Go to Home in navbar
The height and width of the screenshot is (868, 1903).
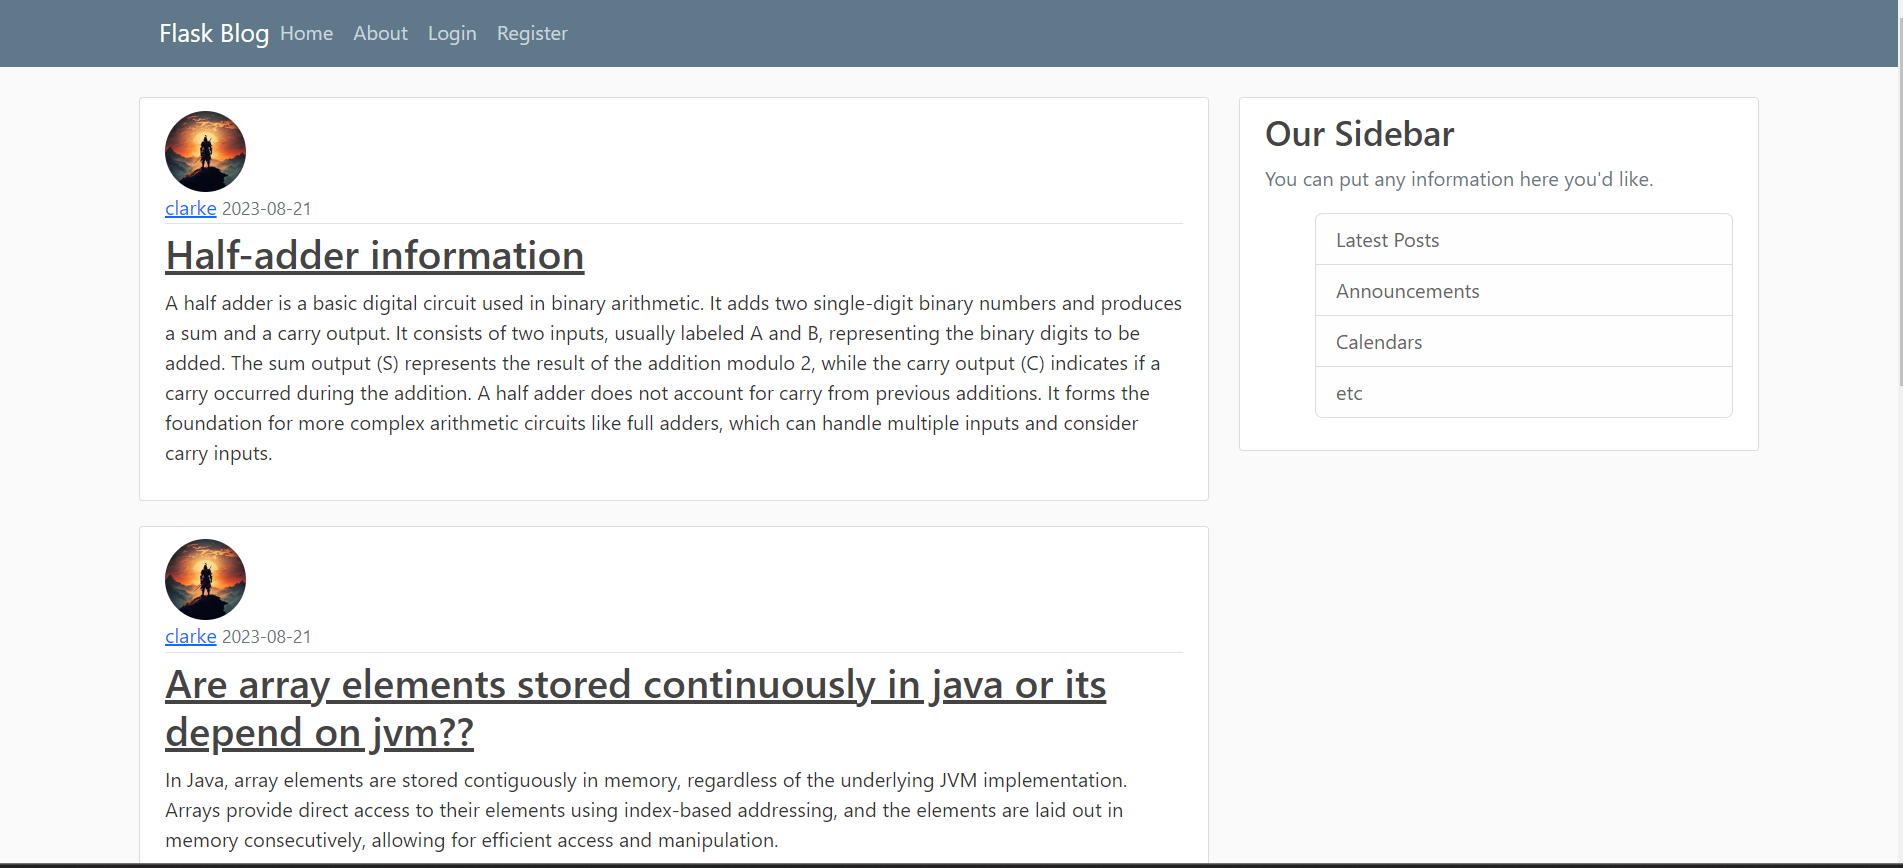306,33
